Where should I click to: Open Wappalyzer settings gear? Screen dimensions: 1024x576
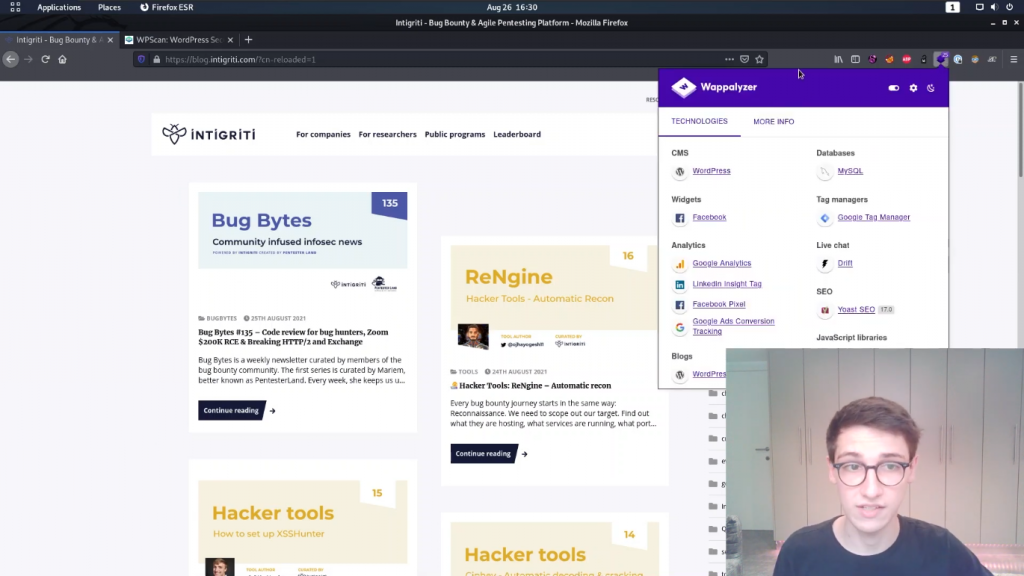coord(913,88)
